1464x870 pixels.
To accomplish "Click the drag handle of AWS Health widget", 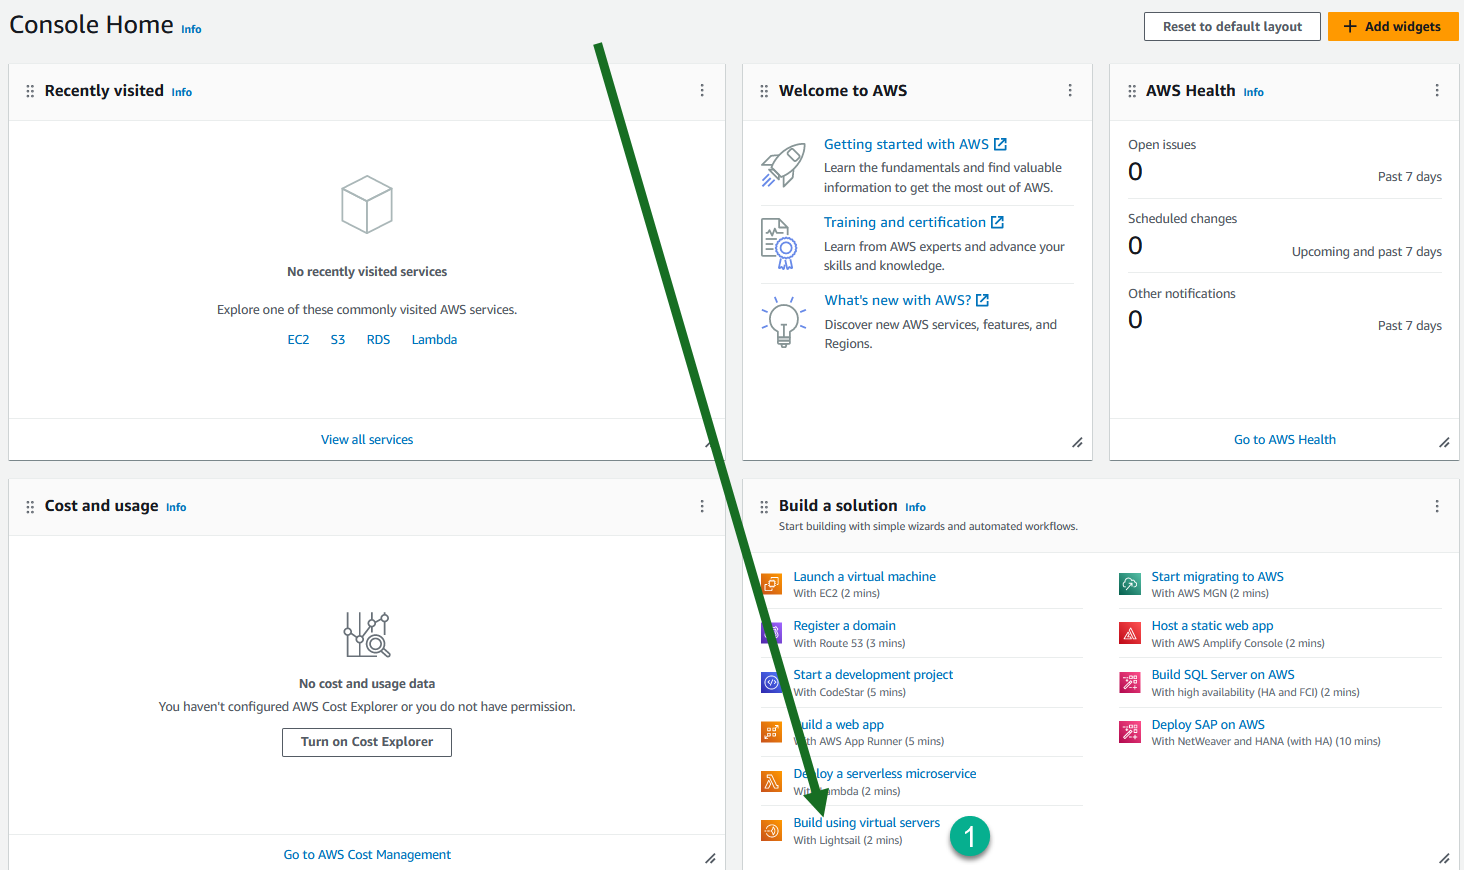I will [x=1132, y=91].
